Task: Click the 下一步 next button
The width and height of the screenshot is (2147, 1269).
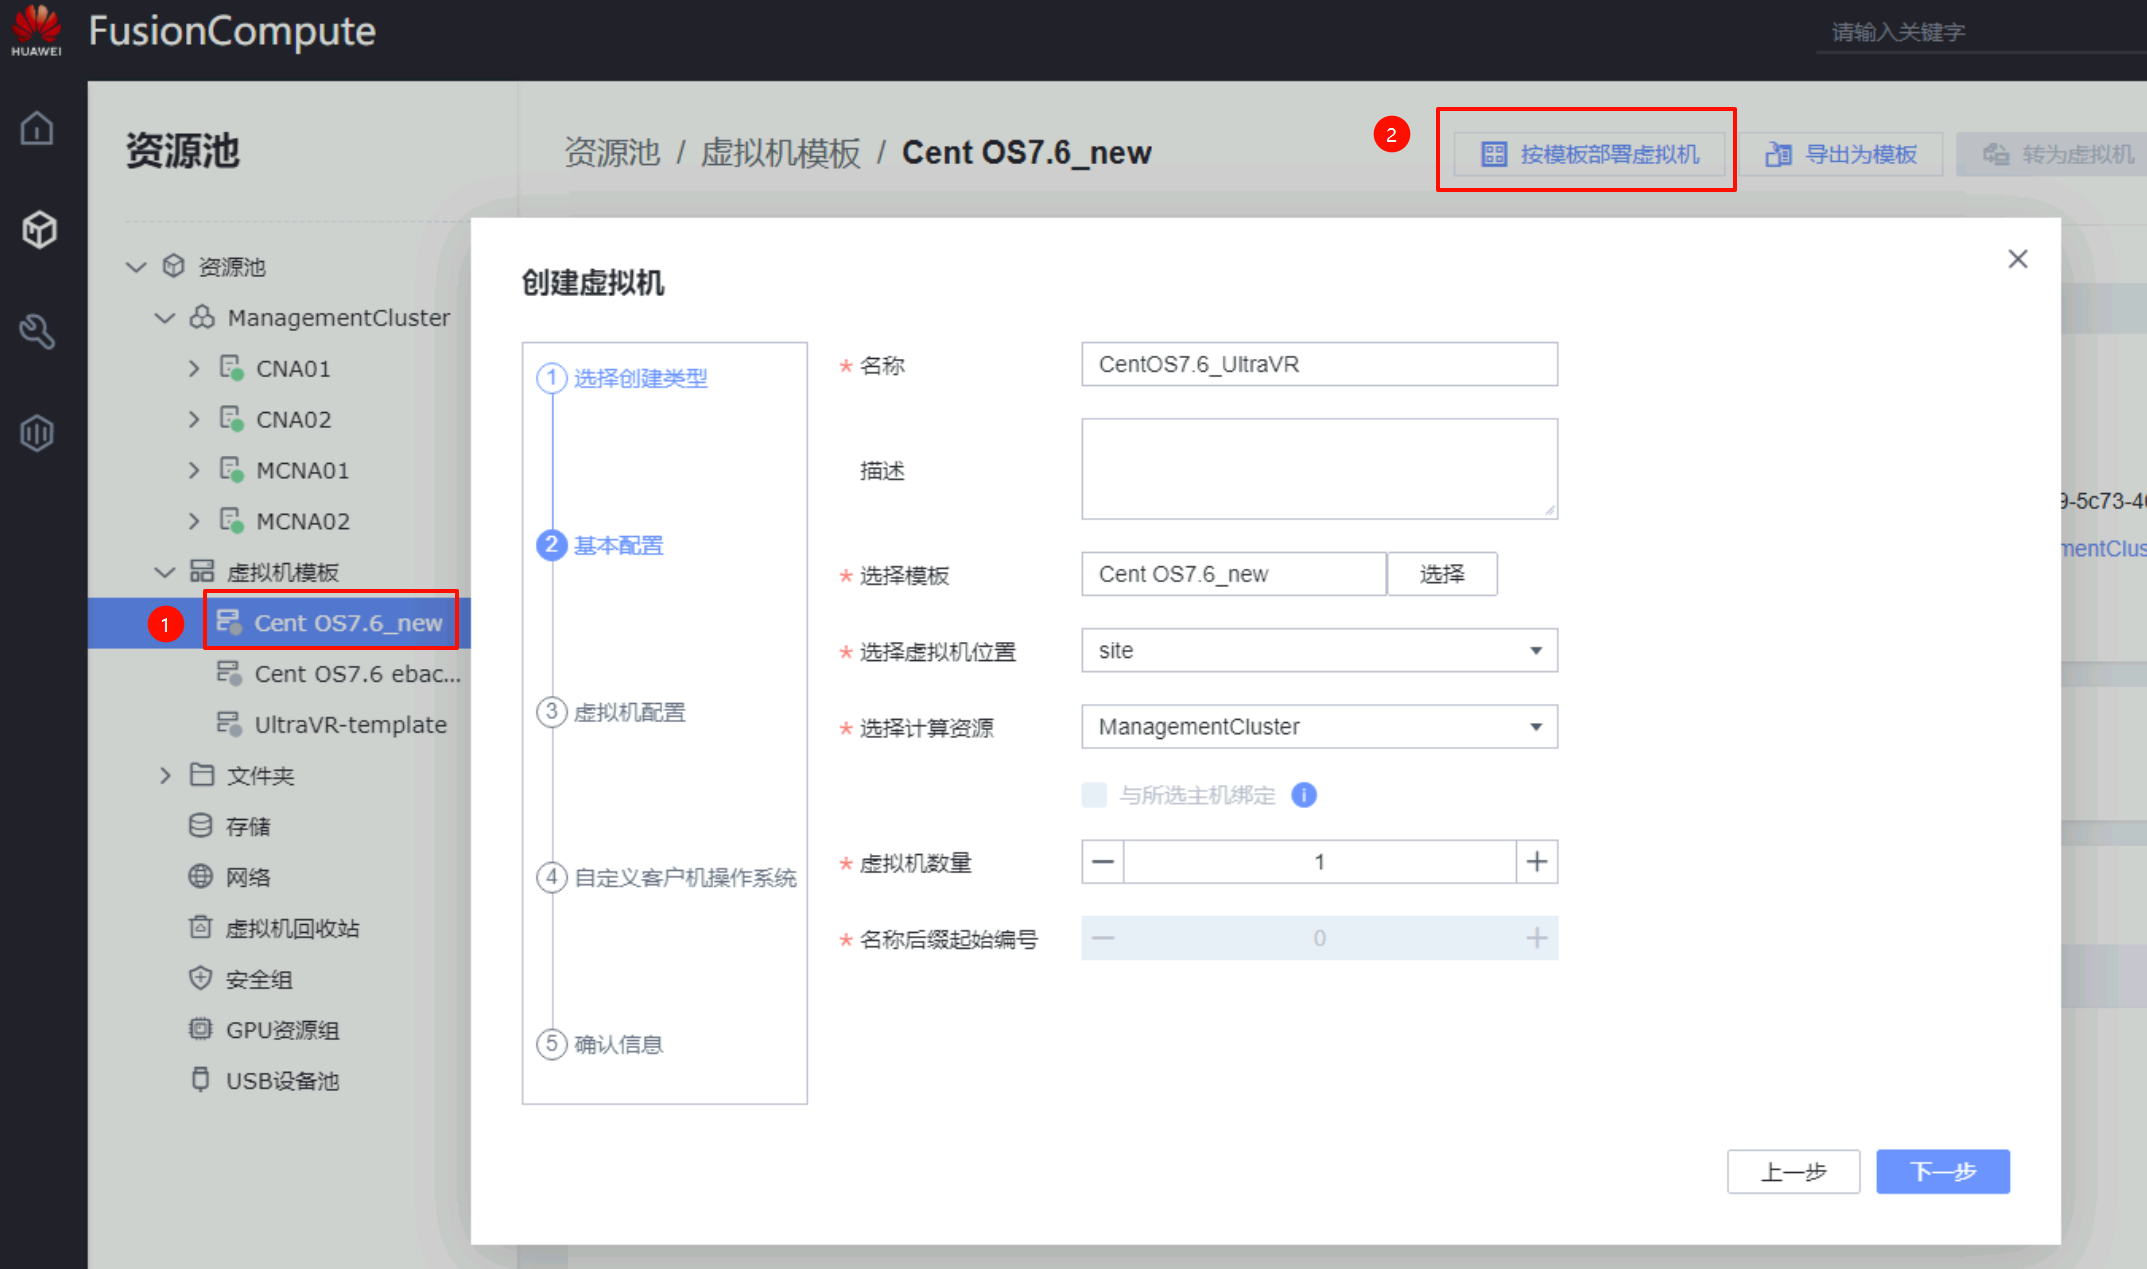Action: click(1942, 1171)
